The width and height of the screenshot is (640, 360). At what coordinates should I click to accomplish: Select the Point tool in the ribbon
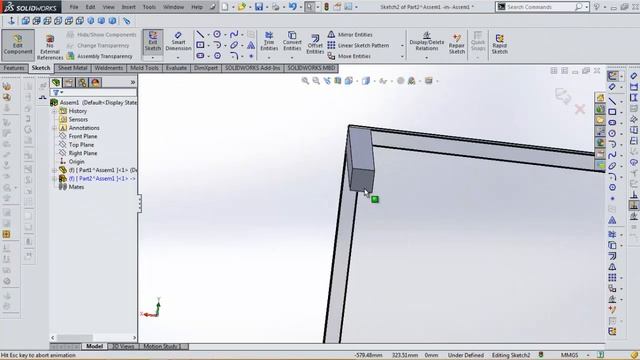point(251,56)
